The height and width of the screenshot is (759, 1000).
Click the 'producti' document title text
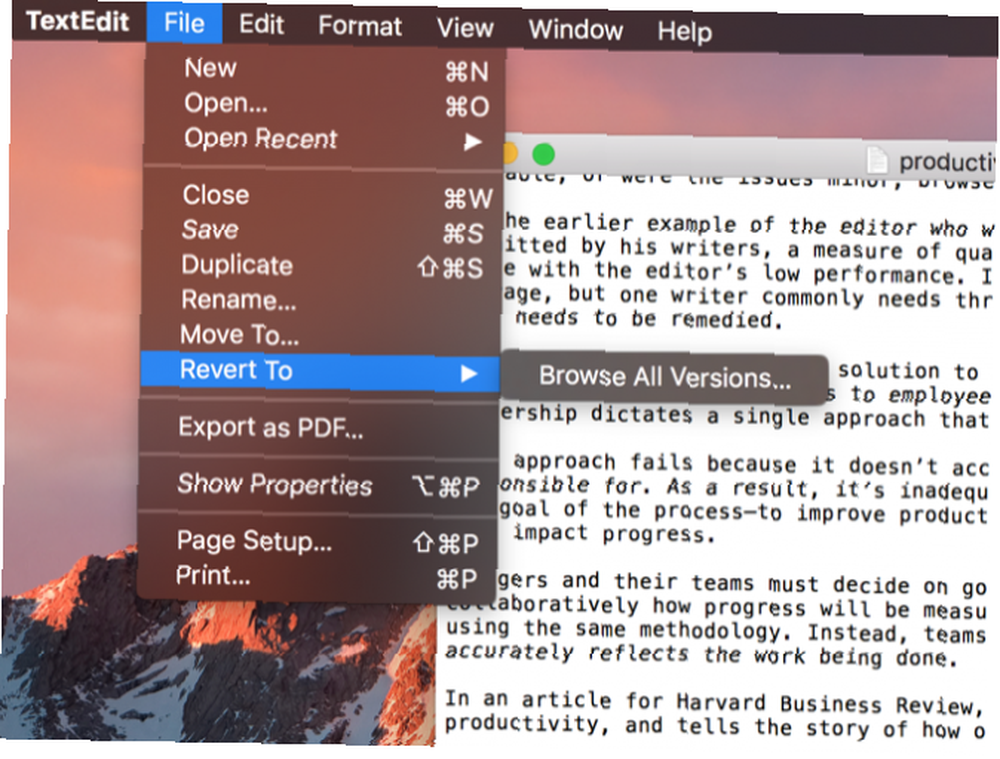tap(946, 162)
